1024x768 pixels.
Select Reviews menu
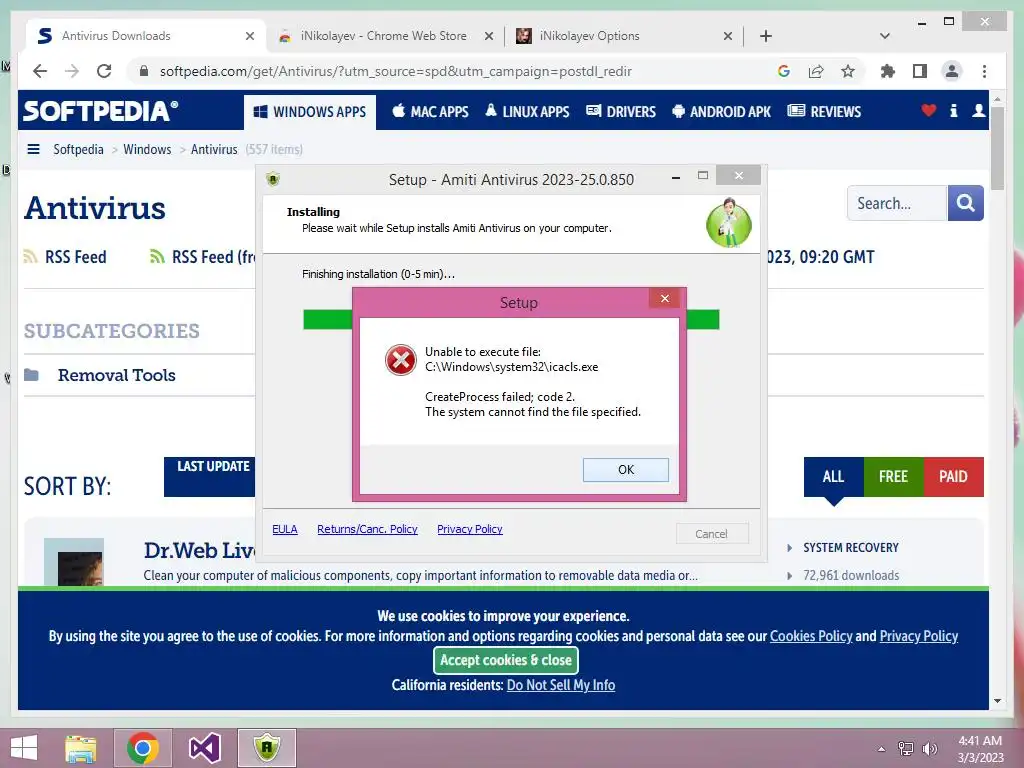(824, 112)
